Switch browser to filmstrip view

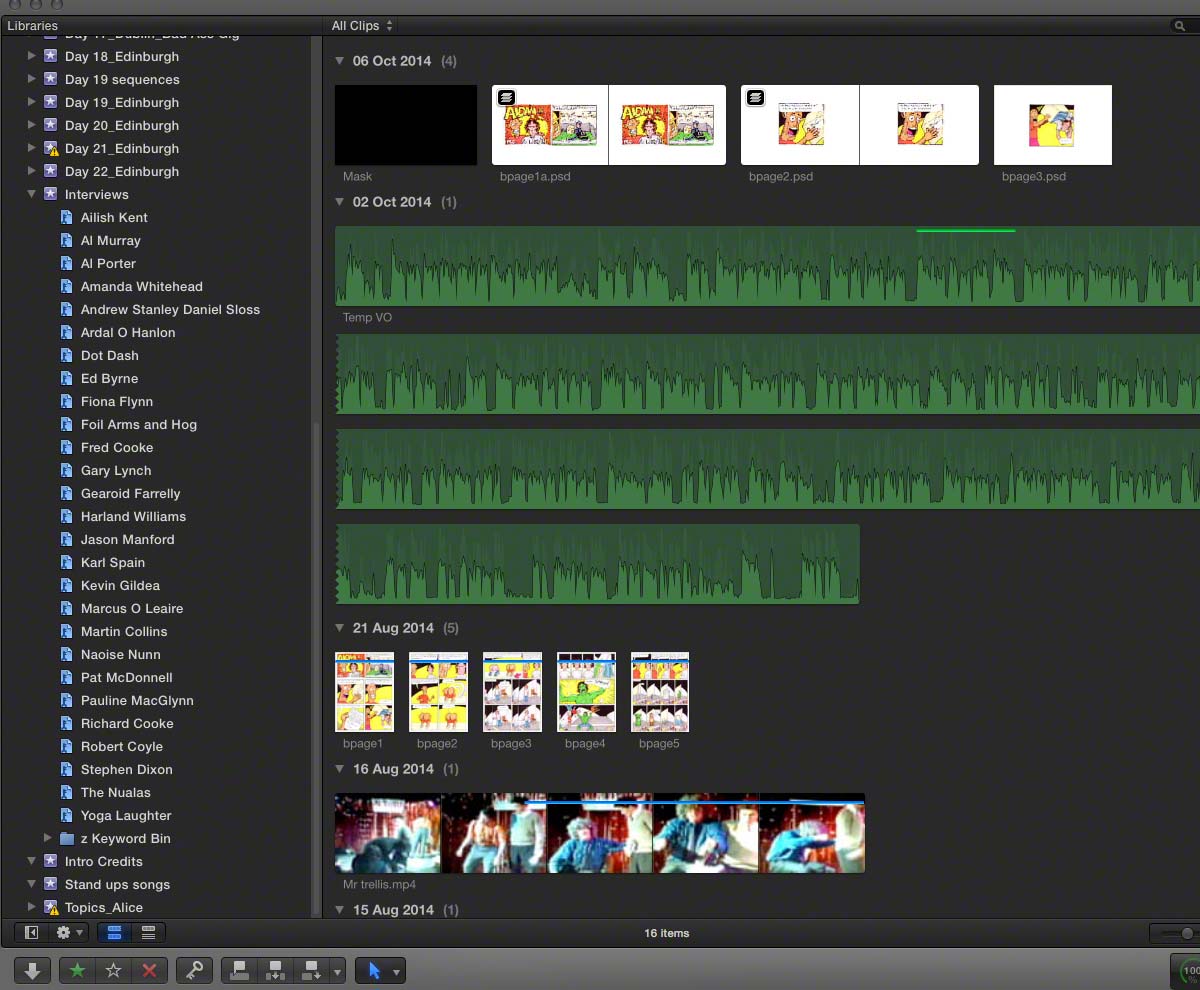point(114,933)
